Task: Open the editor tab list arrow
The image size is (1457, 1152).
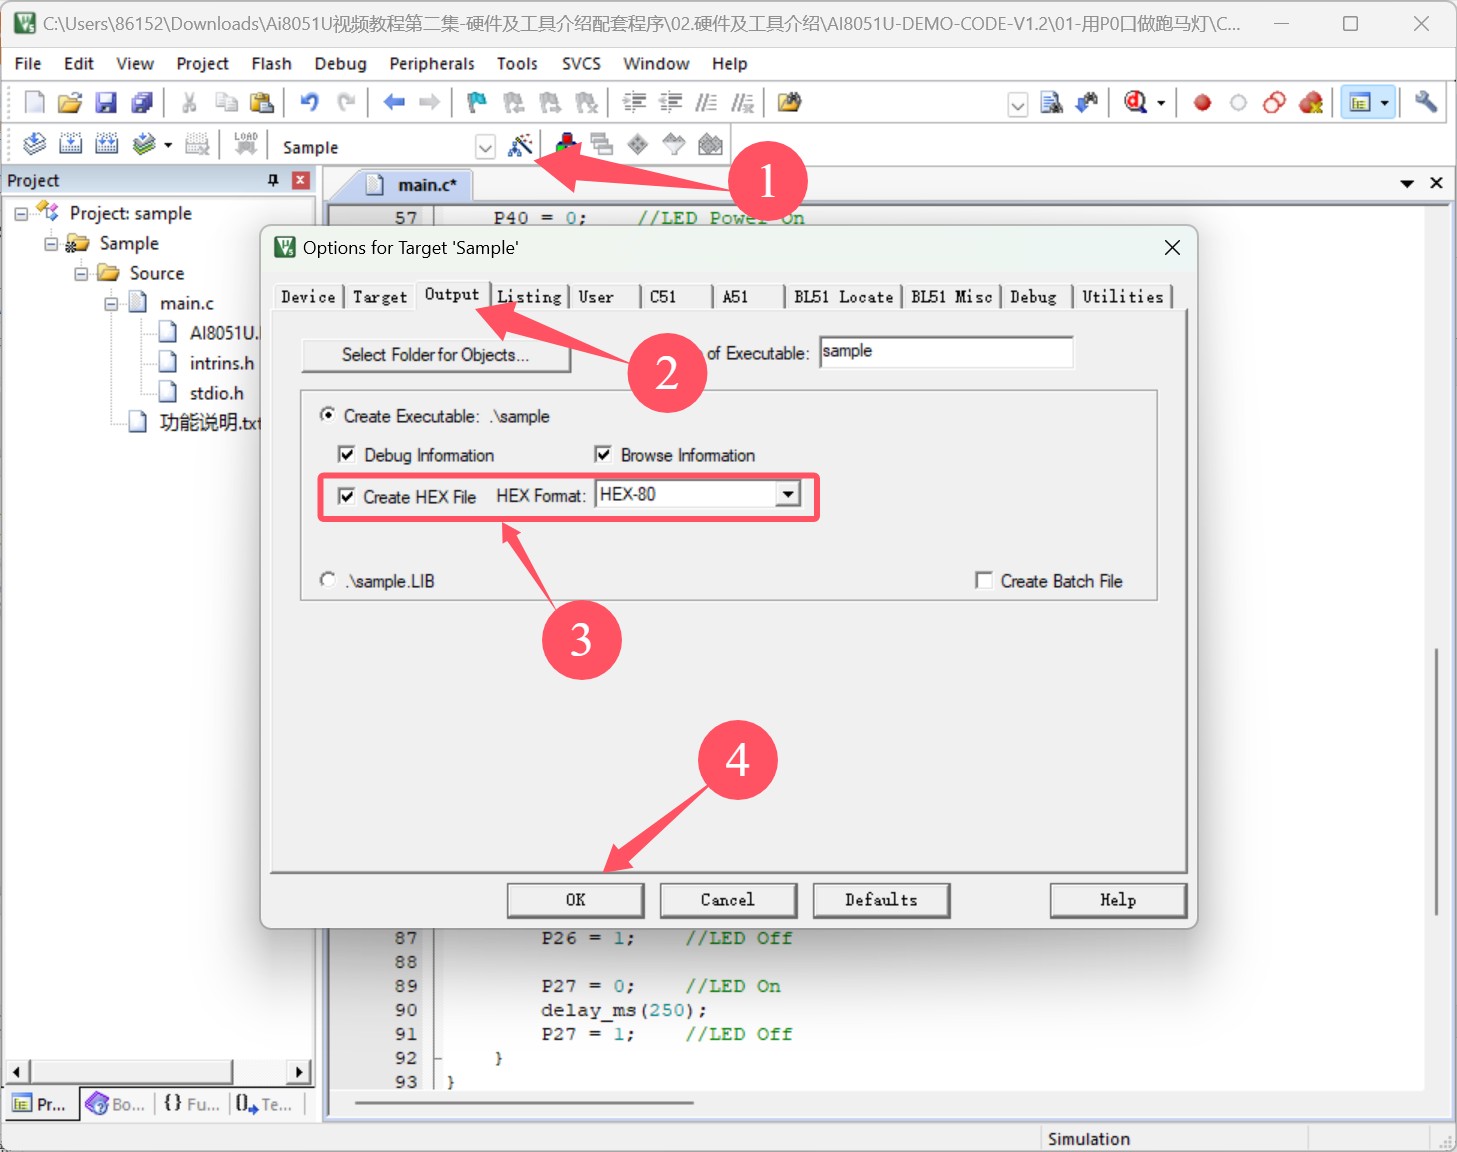Action: [1407, 183]
